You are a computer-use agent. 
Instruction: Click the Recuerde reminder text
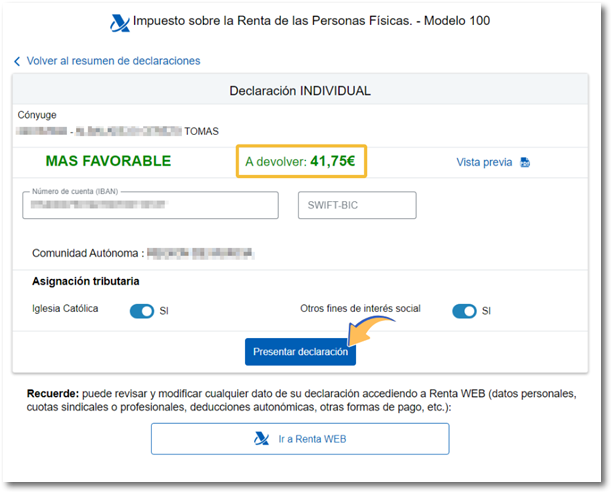pyautogui.click(x=300, y=401)
